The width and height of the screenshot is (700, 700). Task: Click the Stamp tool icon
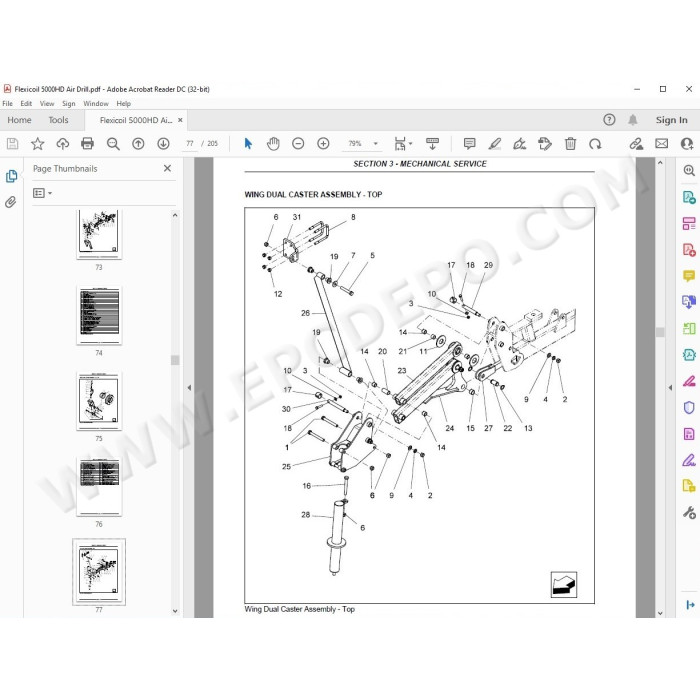545,144
